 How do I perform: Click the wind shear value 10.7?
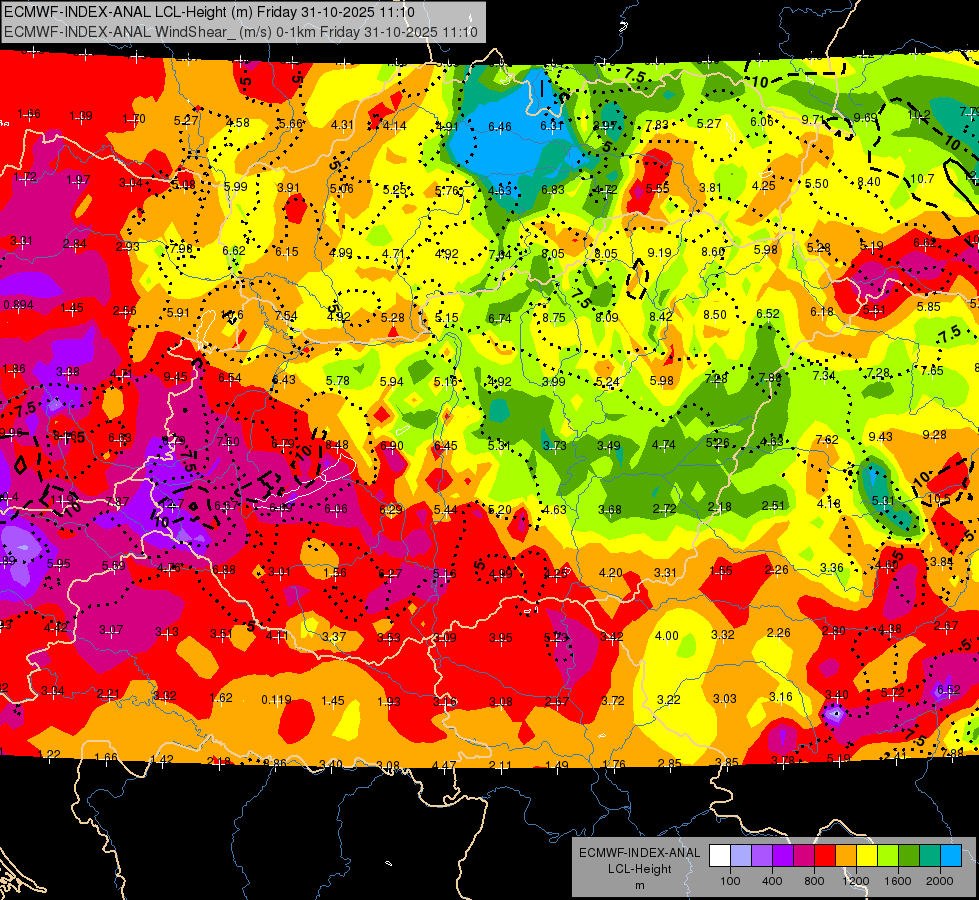(x=922, y=179)
